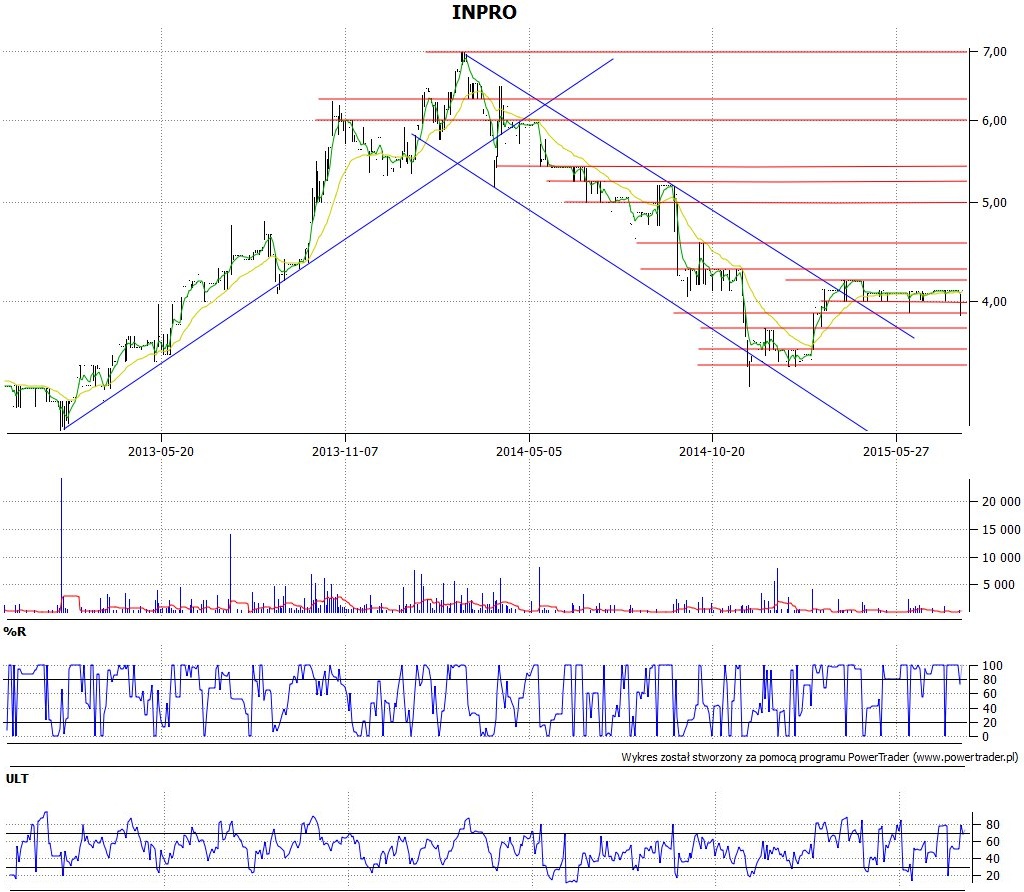Click the 2014-10-20 date label
Viewport: 1024px width, 892px height.
point(712,451)
